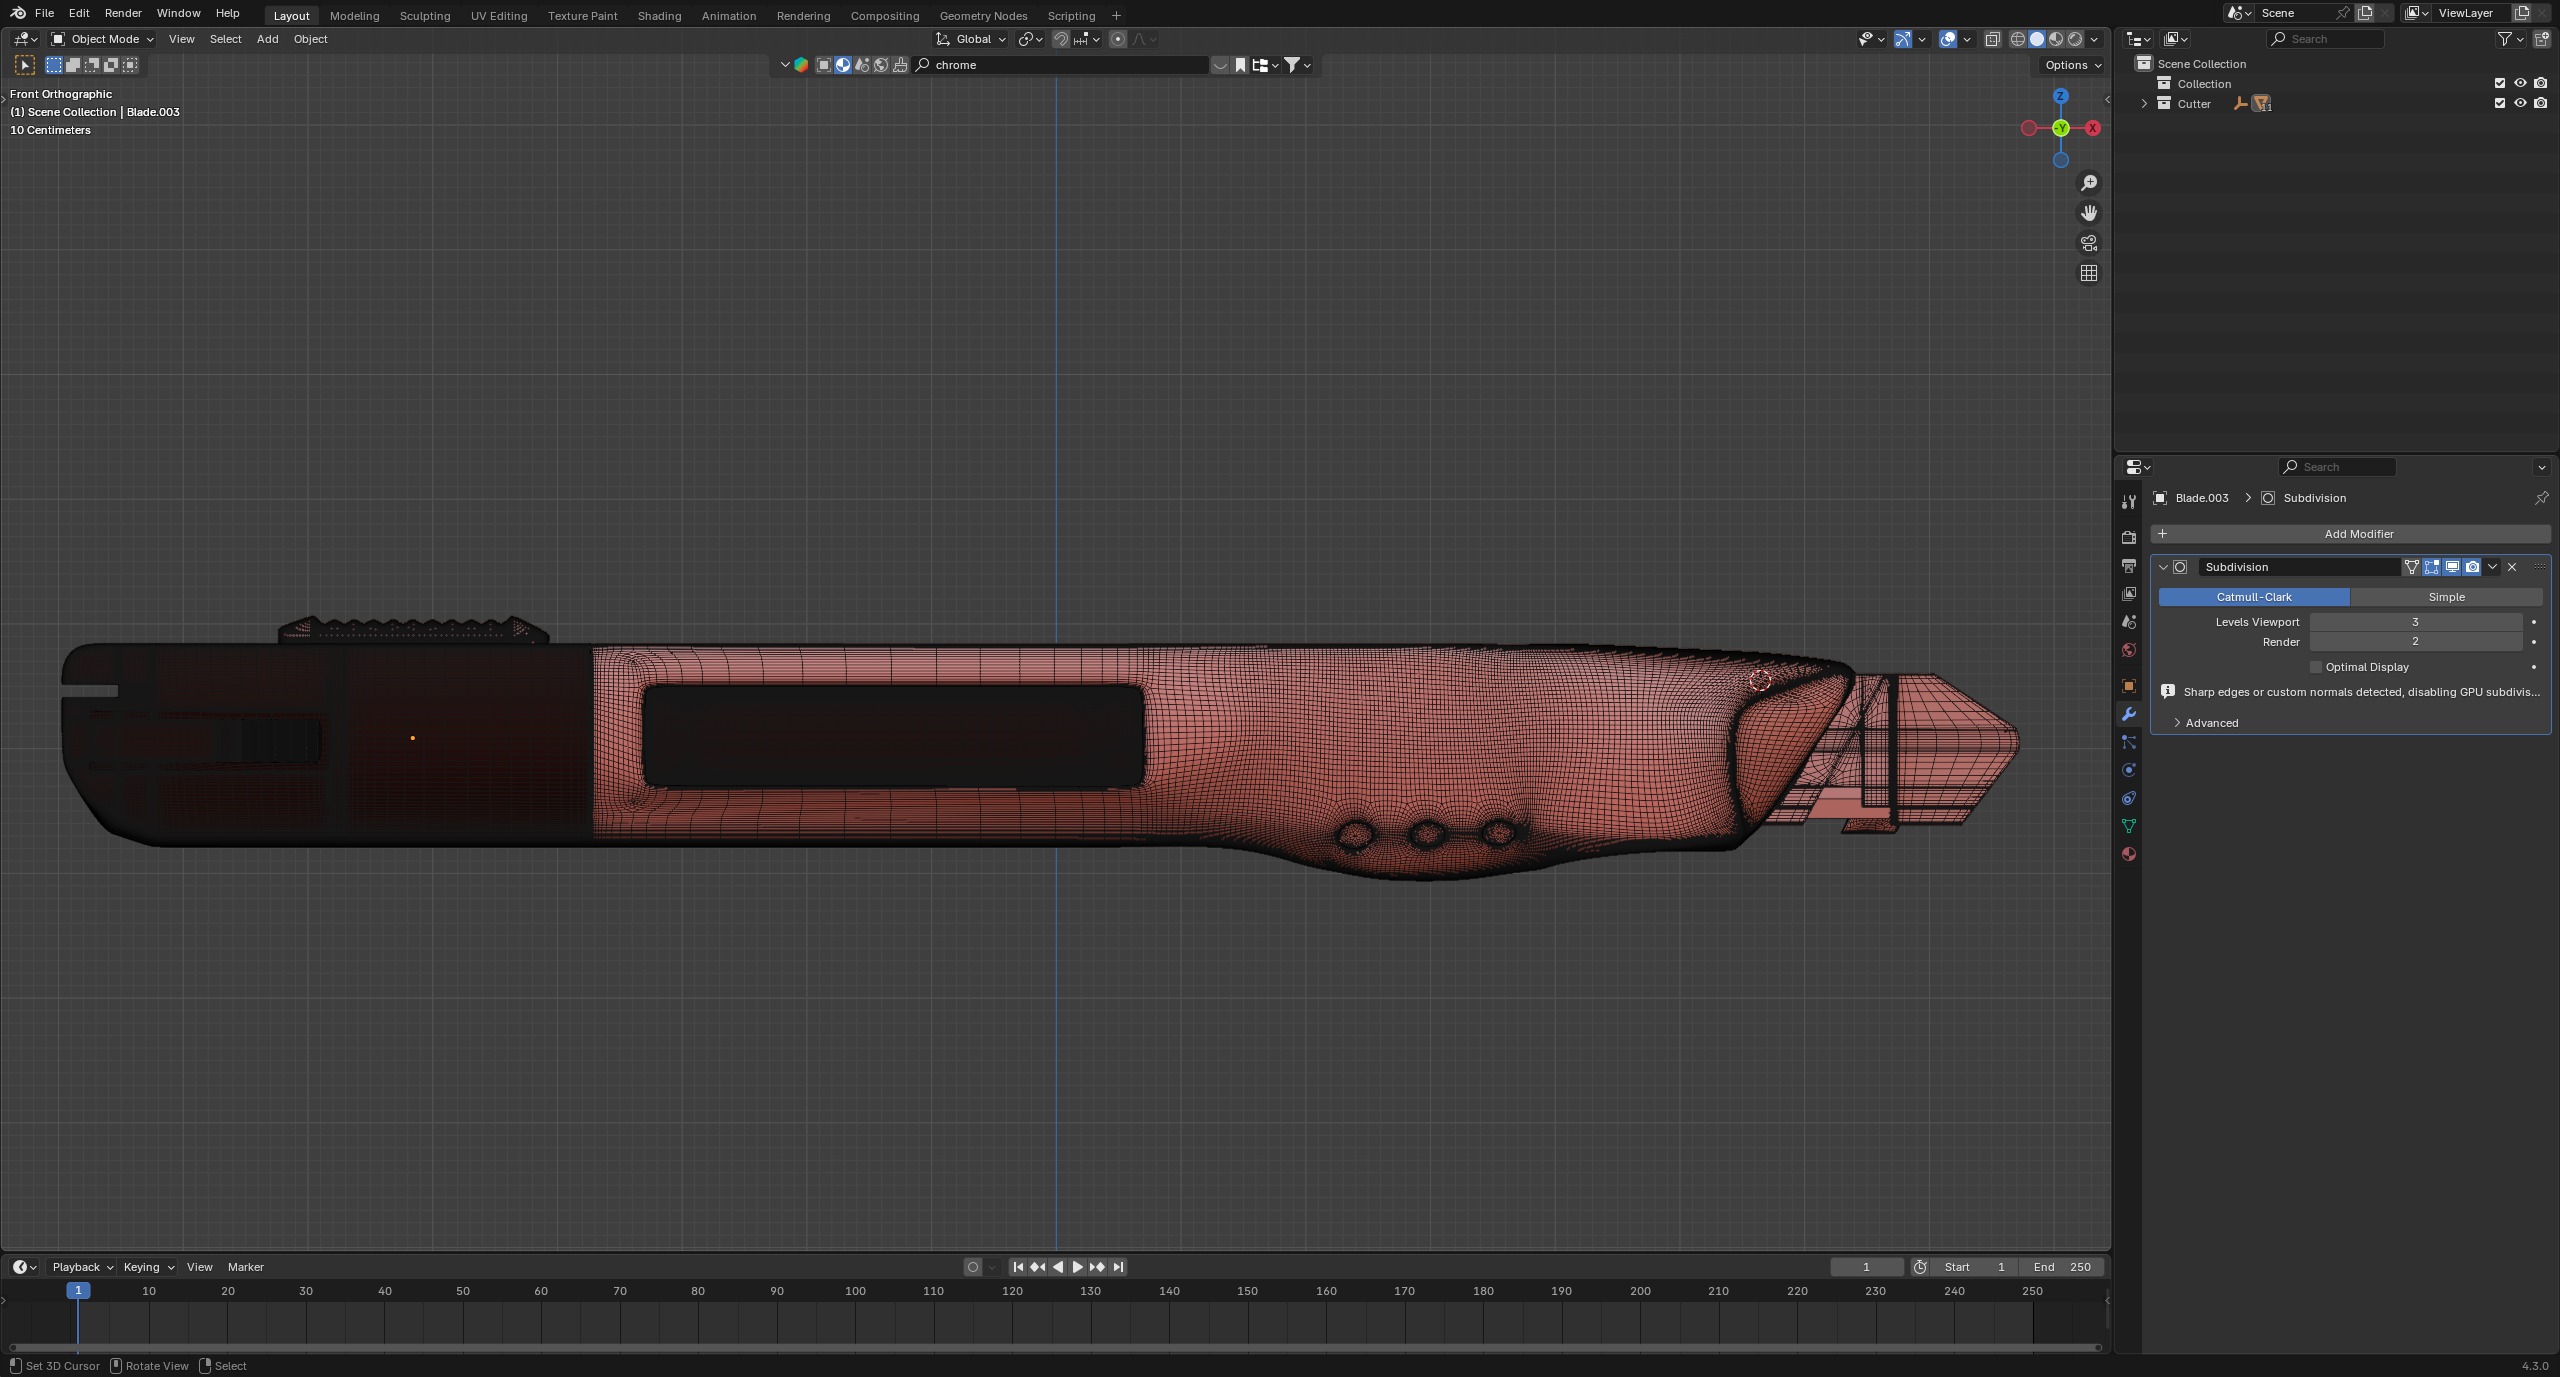The height and width of the screenshot is (1377, 2560).
Task: Click the red X axis on the navigation gizmo
Action: pyautogui.click(x=2092, y=128)
